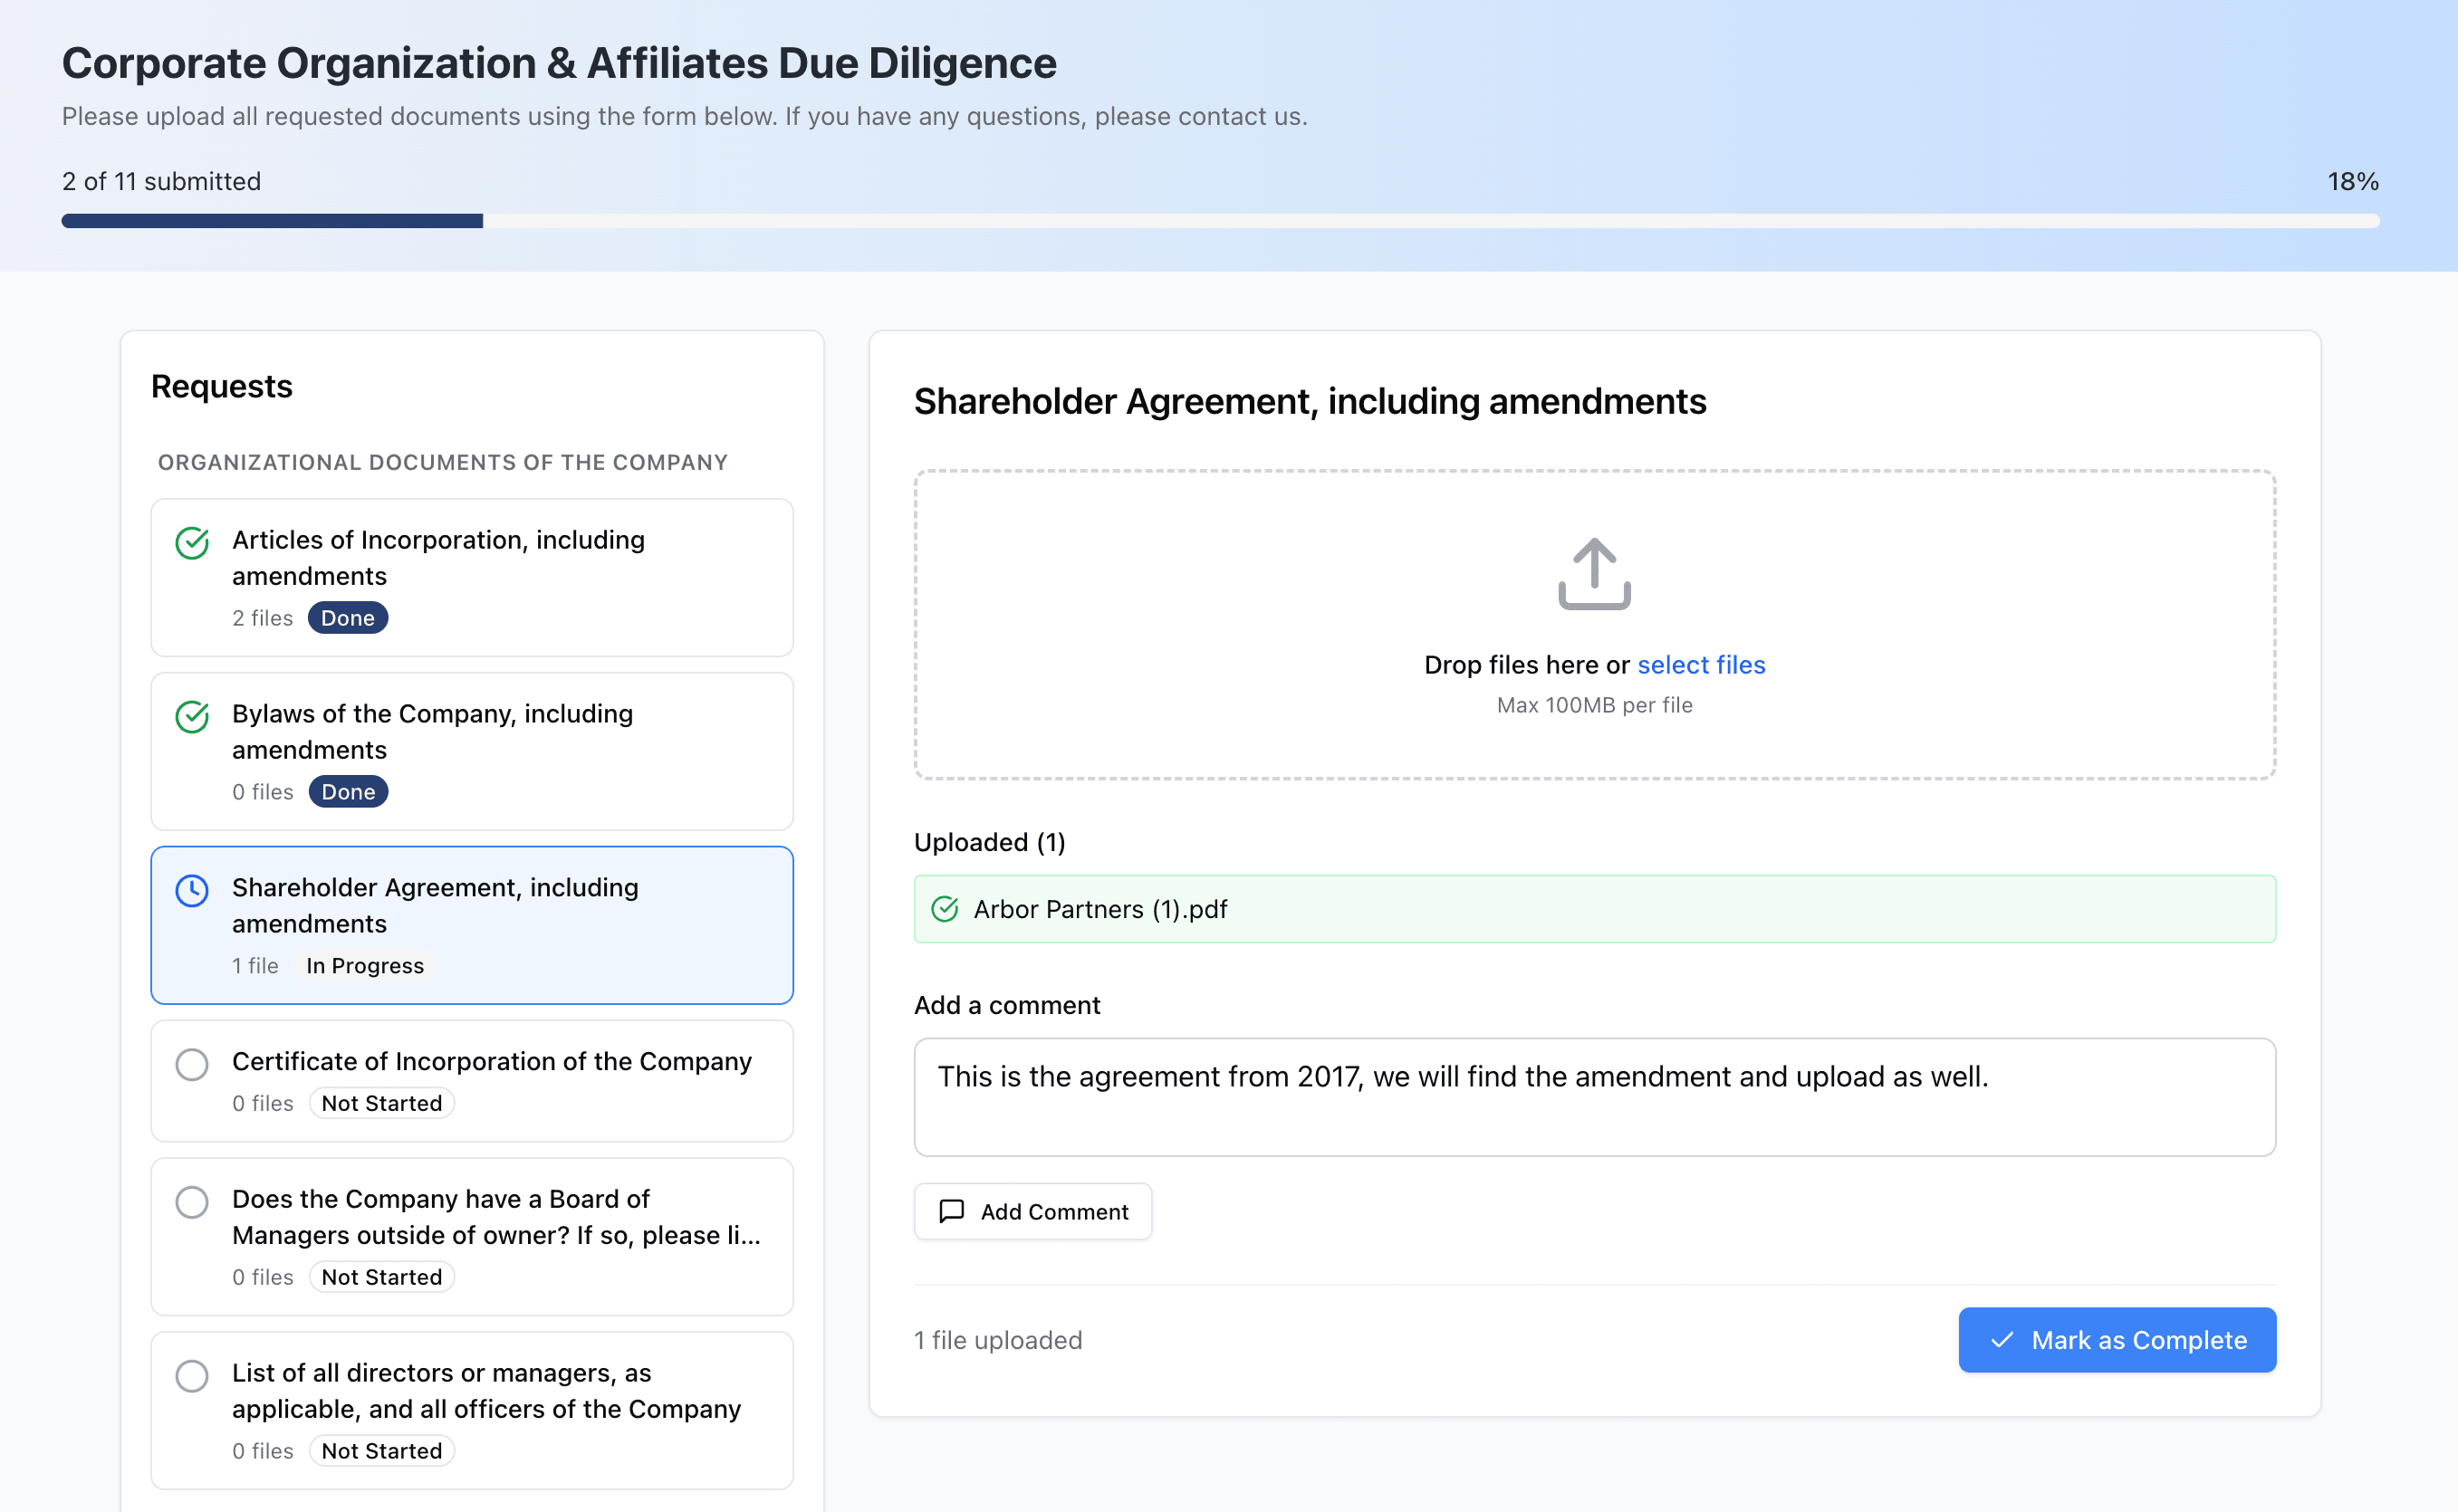
Task: Toggle the status circle on List of directors request
Action: click(x=192, y=1377)
